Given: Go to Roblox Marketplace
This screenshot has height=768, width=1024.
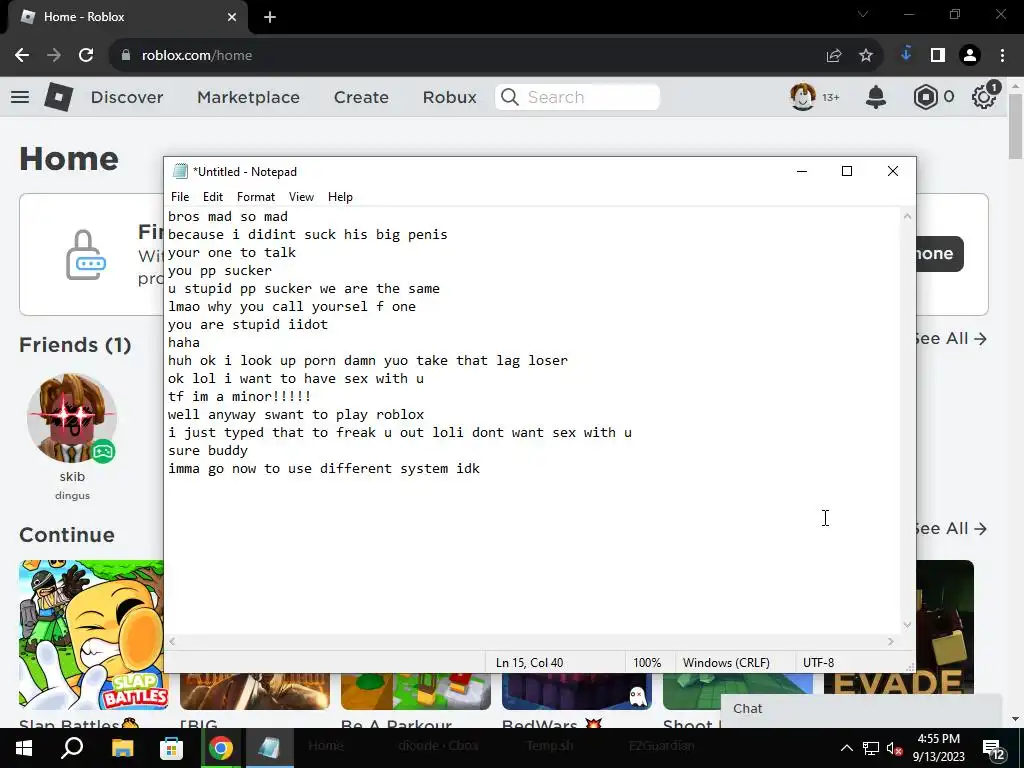Looking at the screenshot, I should 248,97.
